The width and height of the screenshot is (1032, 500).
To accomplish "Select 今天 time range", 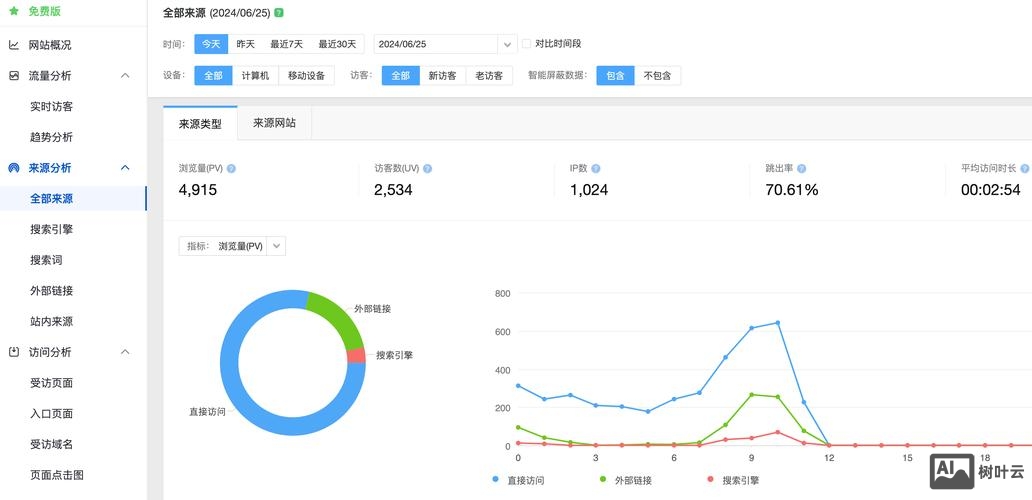I will click(211, 44).
